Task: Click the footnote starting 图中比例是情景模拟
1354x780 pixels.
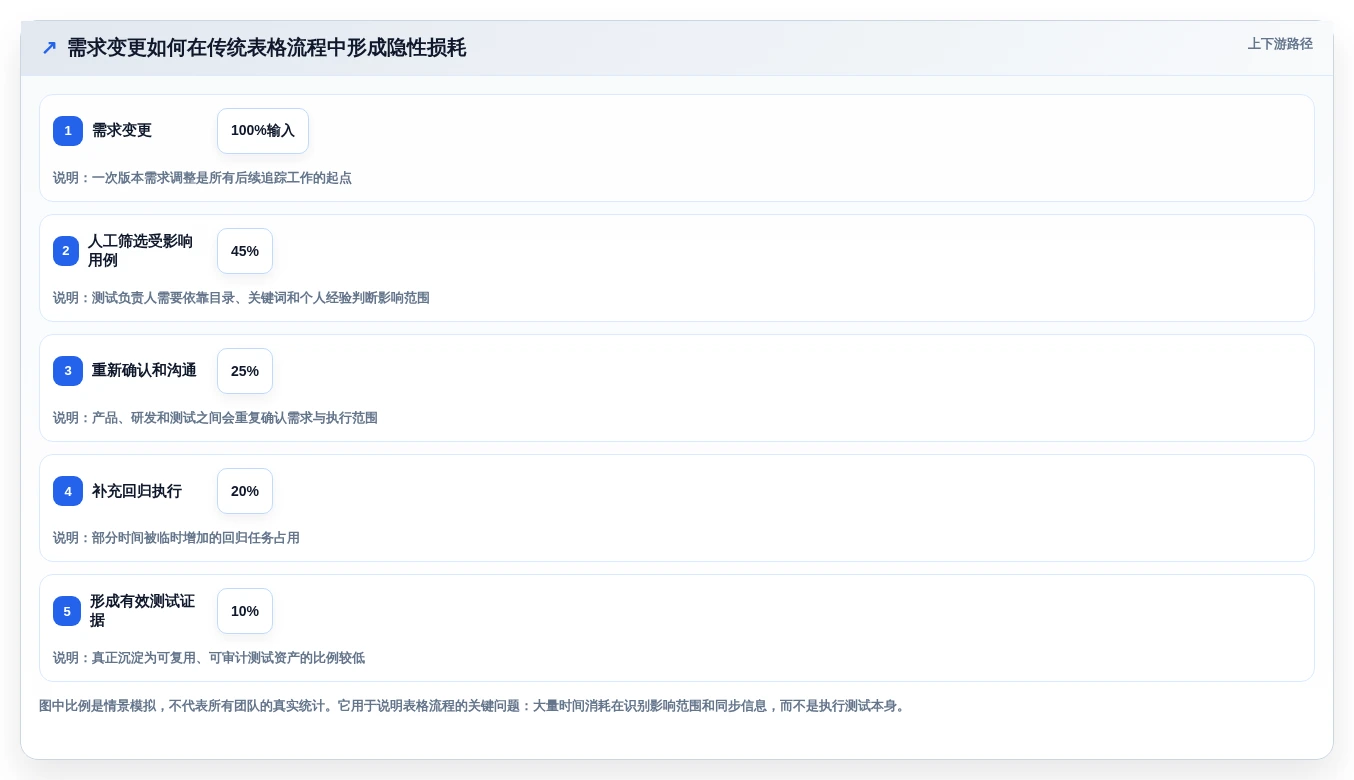Action: point(473,706)
